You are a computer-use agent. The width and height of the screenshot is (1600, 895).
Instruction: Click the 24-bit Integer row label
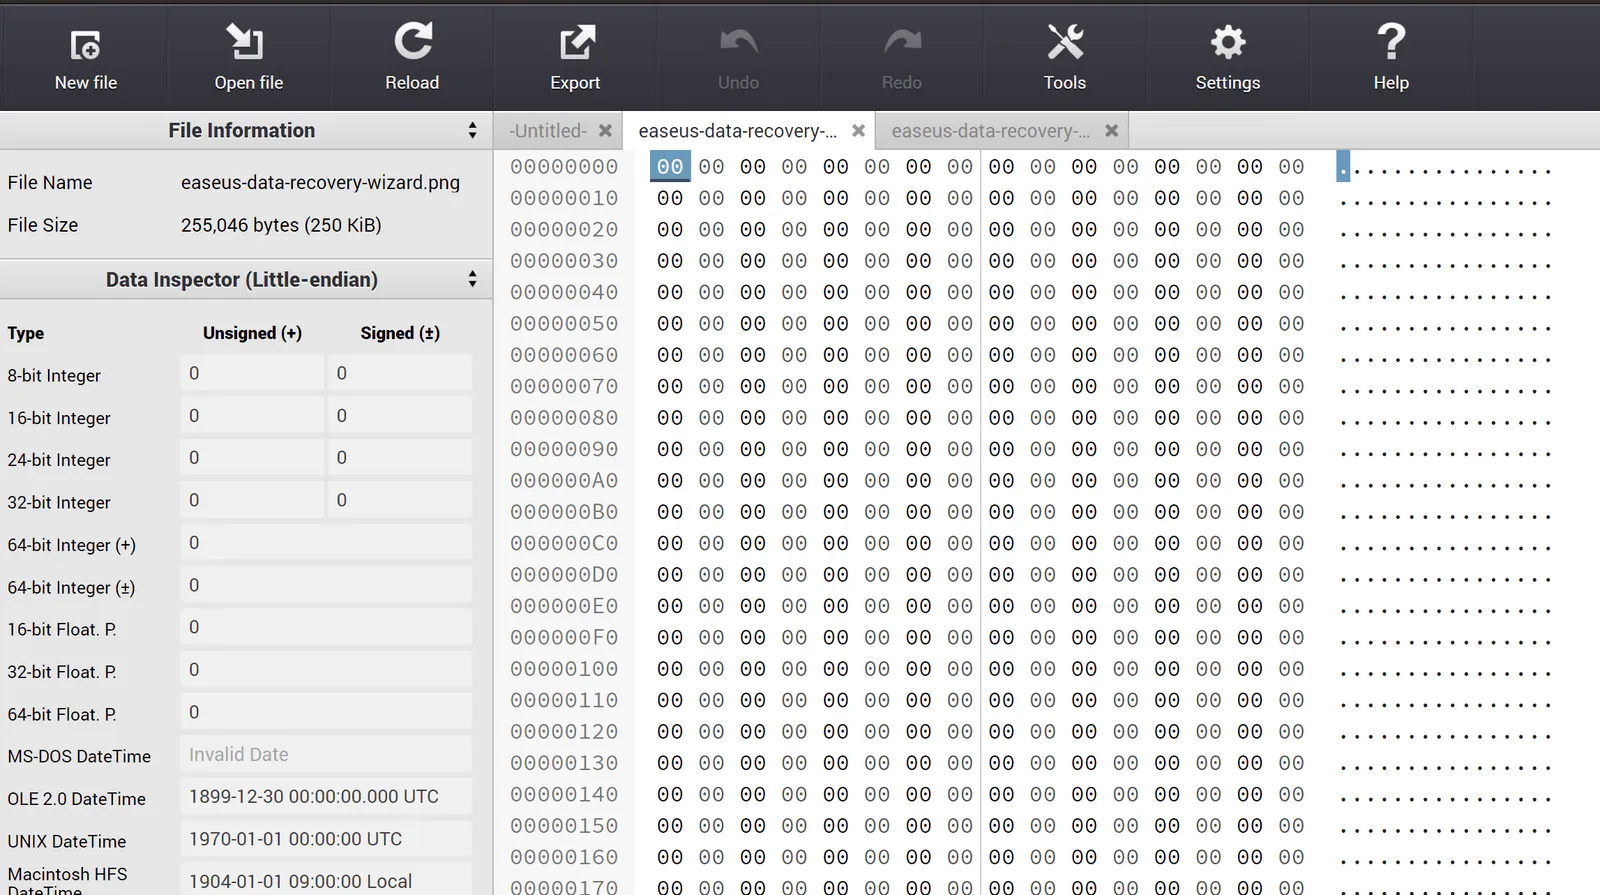point(59,460)
